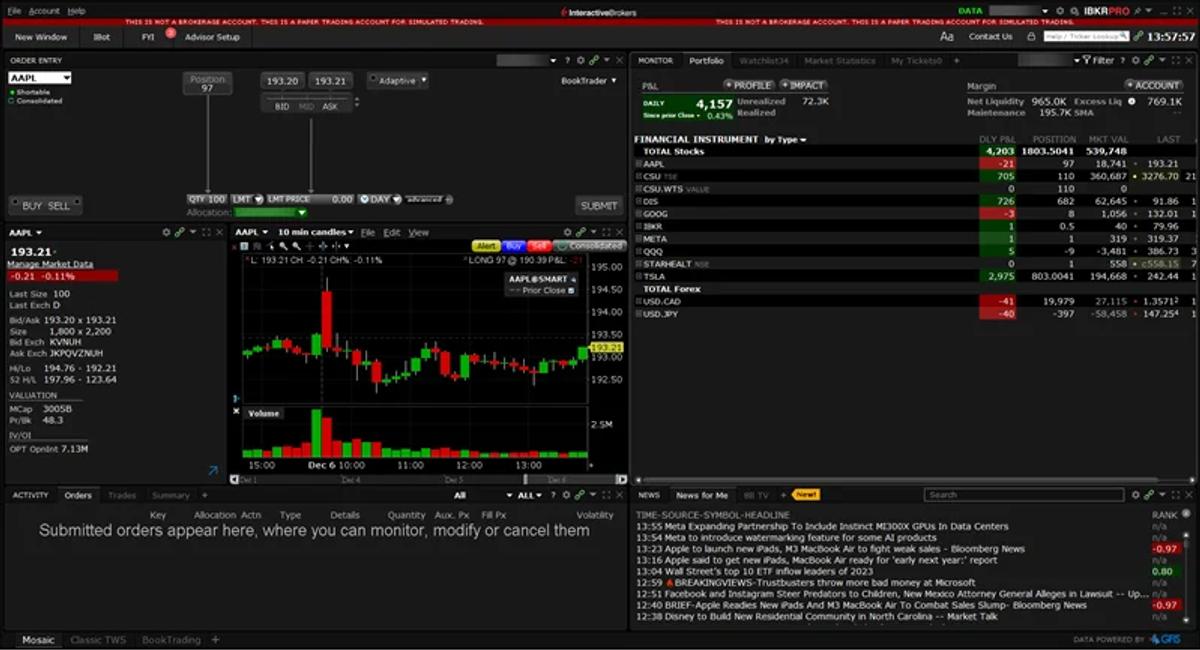1200x650 pixels.
Task: Open font size Aa adjustment
Action: click(x=946, y=36)
